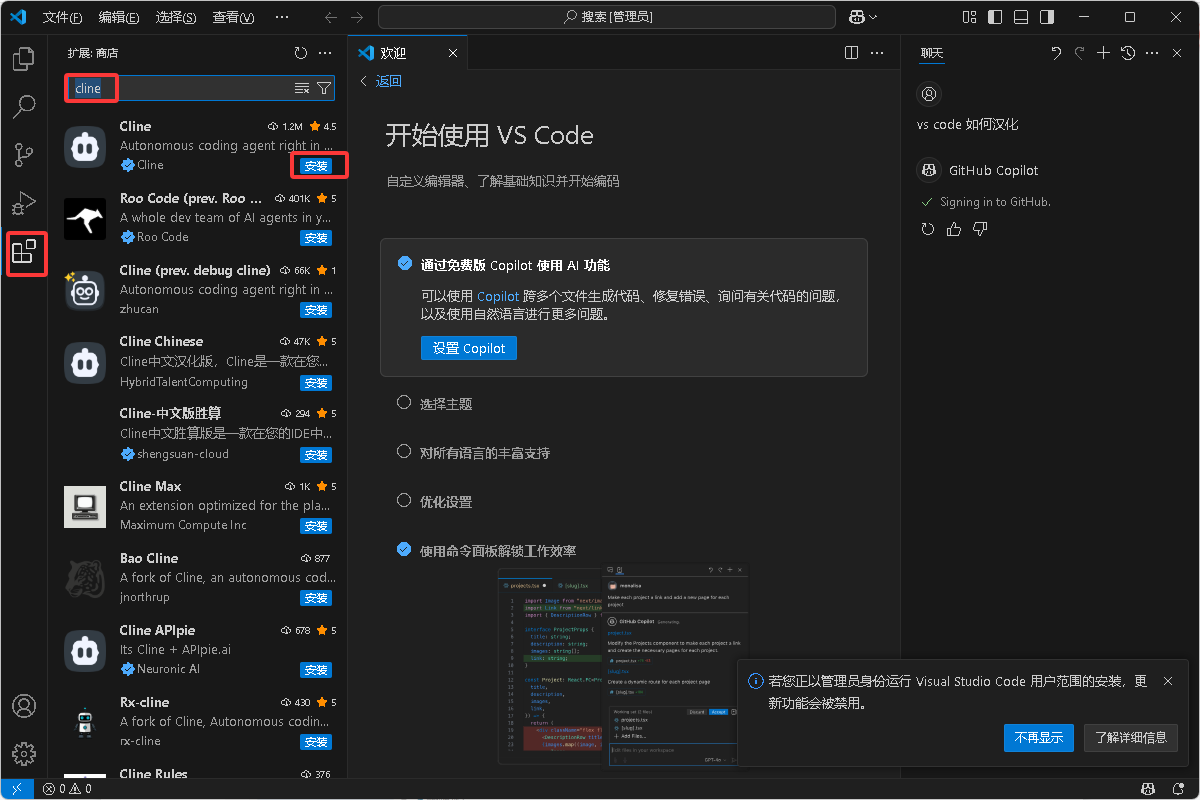Open the 选择 menu

click(x=176, y=17)
